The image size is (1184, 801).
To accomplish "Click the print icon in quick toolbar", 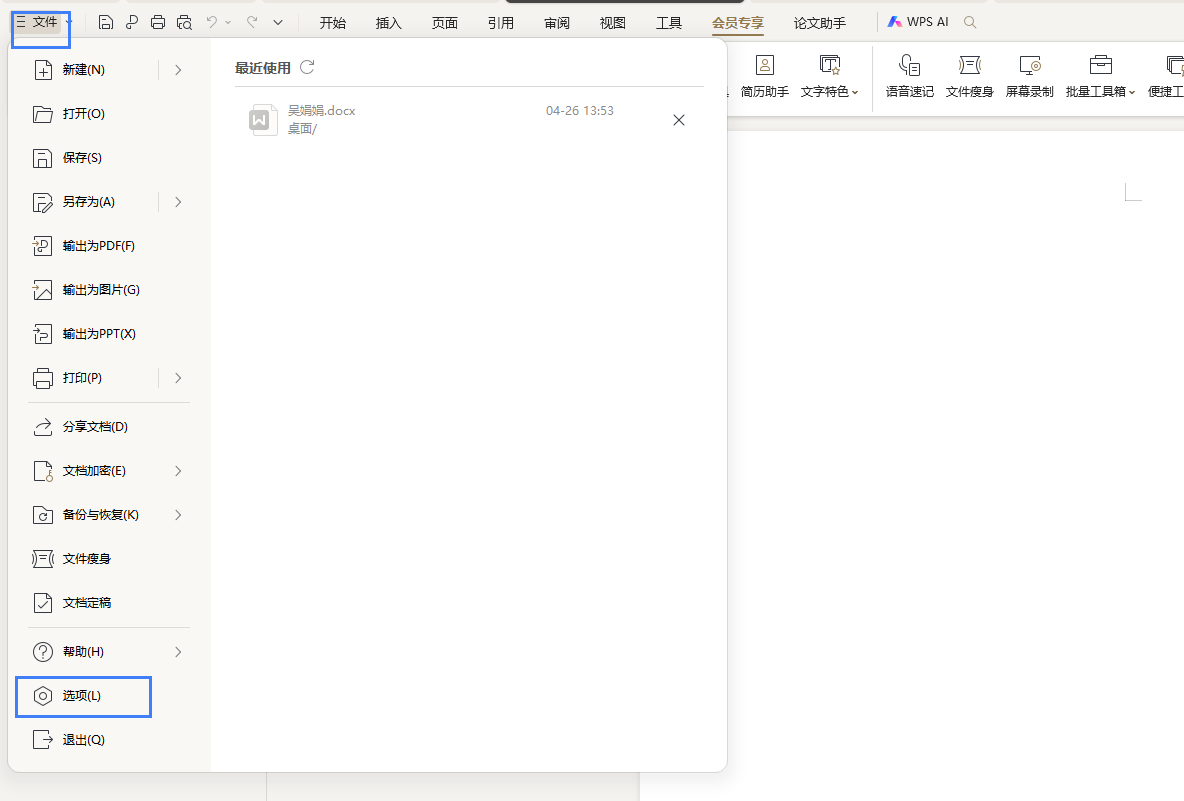I will click(158, 23).
